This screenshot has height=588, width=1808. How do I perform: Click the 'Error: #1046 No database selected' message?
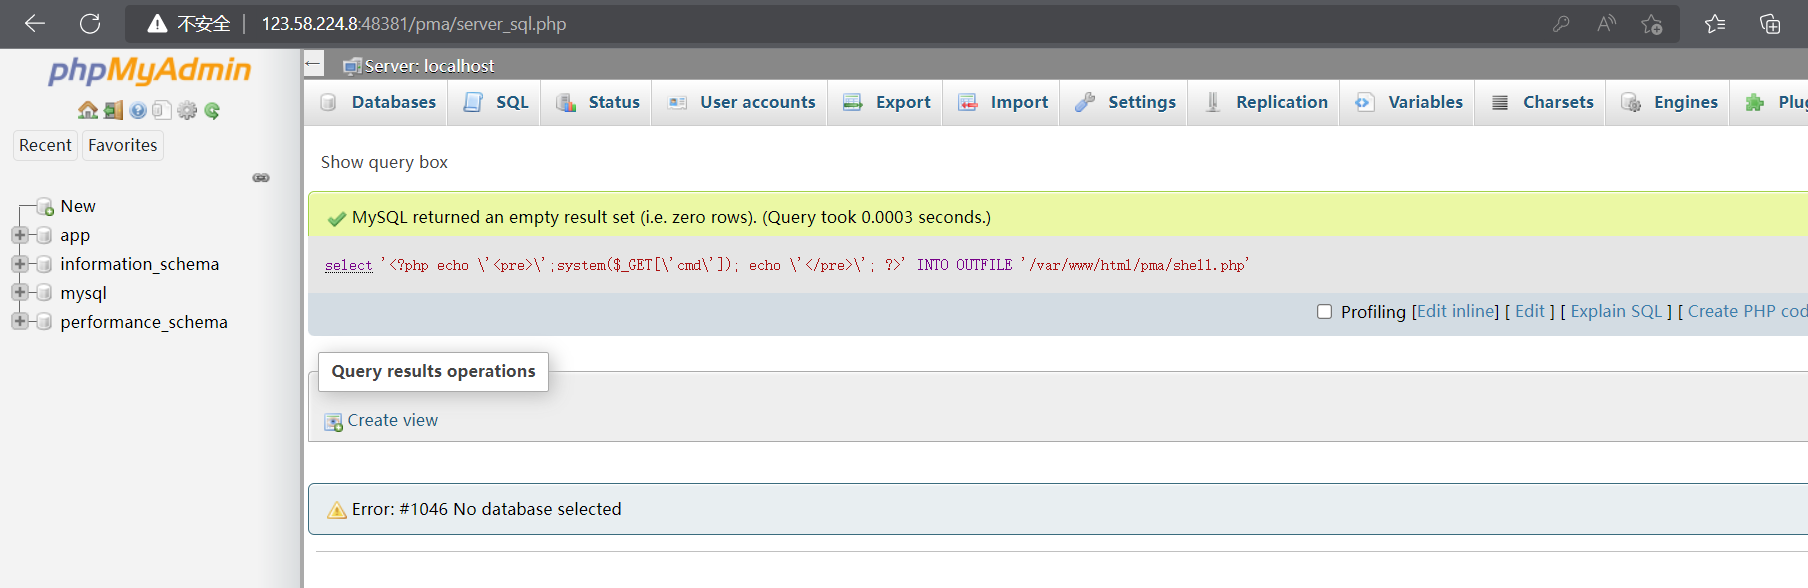tap(486, 509)
